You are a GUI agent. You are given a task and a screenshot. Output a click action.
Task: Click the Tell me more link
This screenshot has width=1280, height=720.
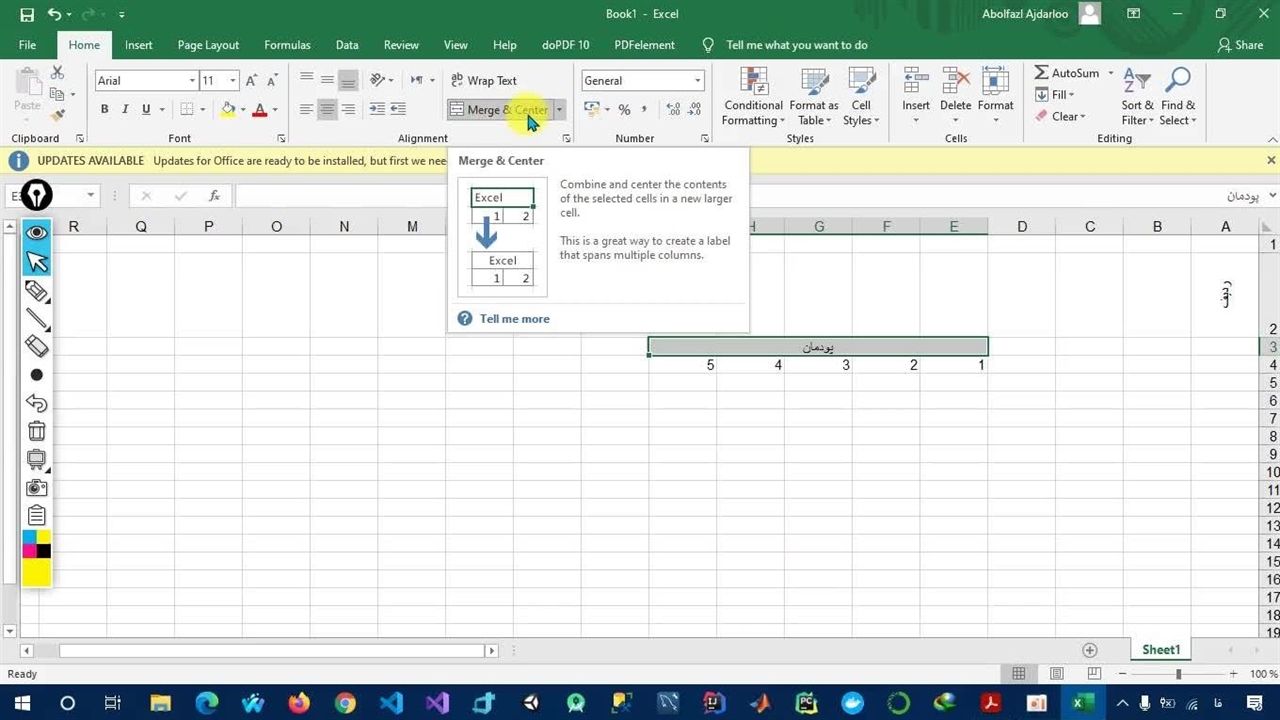coord(514,319)
